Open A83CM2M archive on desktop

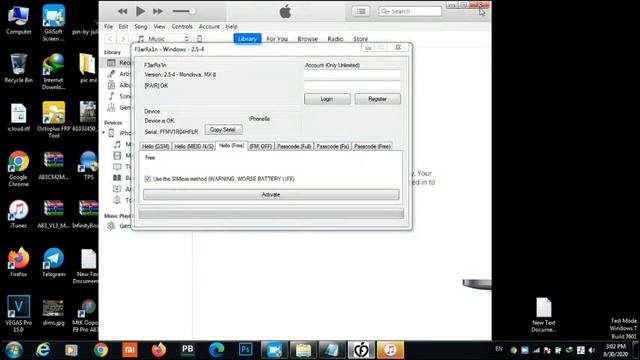coord(53,165)
